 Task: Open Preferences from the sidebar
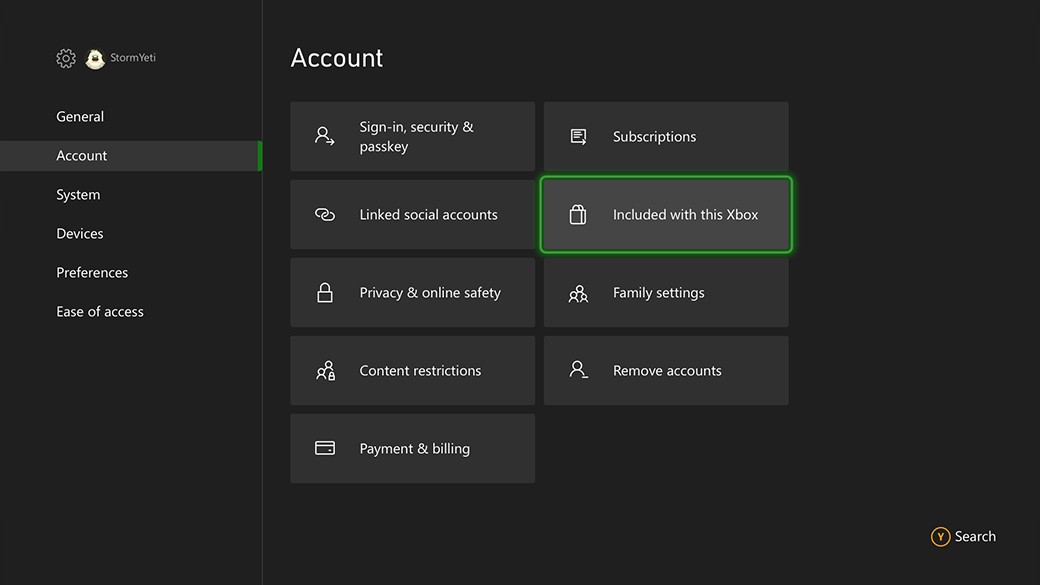pos(92,273)
